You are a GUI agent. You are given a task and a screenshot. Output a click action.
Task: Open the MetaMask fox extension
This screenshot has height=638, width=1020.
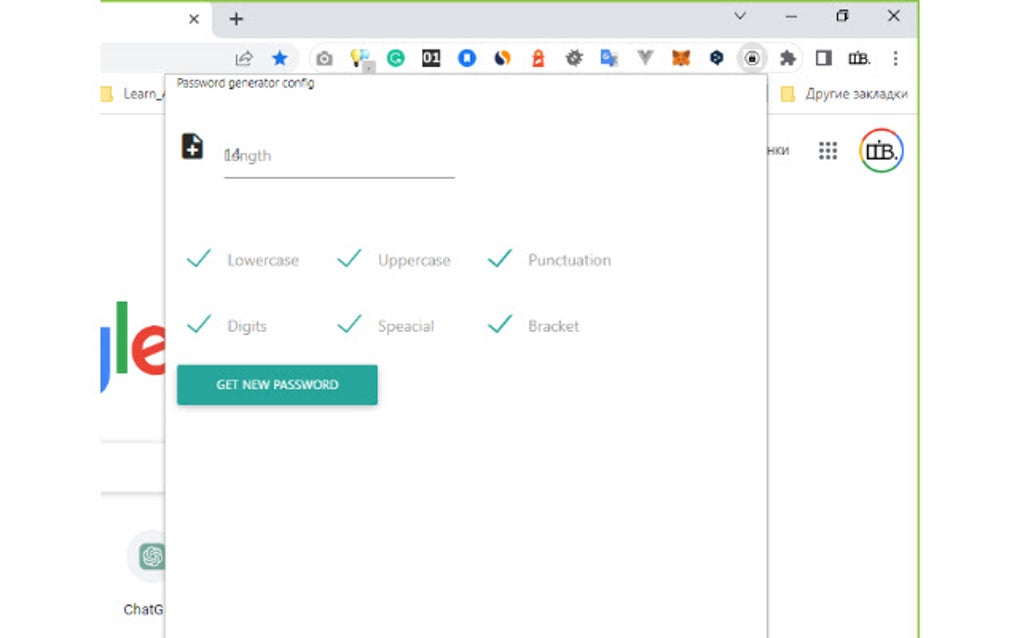(x=680, y=58)
